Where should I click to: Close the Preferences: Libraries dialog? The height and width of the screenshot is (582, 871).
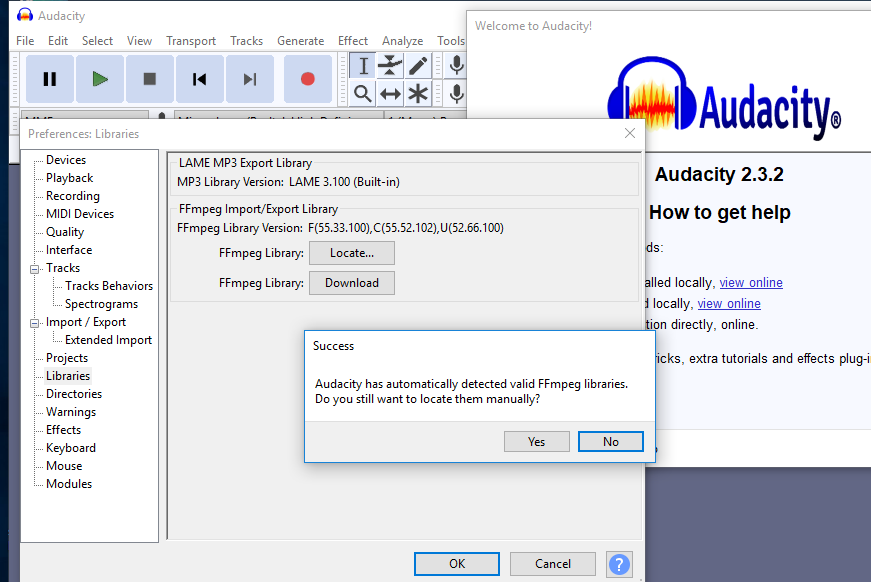629,133
